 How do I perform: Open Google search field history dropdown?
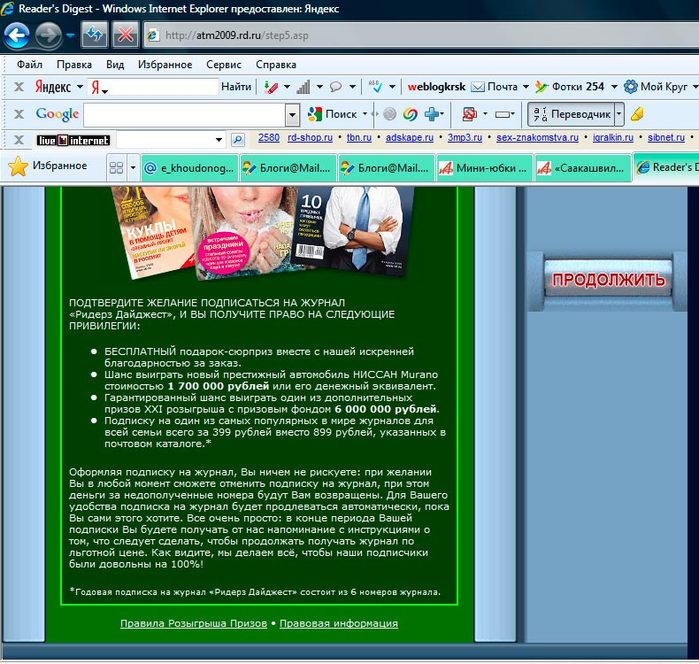tap(292, 115)
